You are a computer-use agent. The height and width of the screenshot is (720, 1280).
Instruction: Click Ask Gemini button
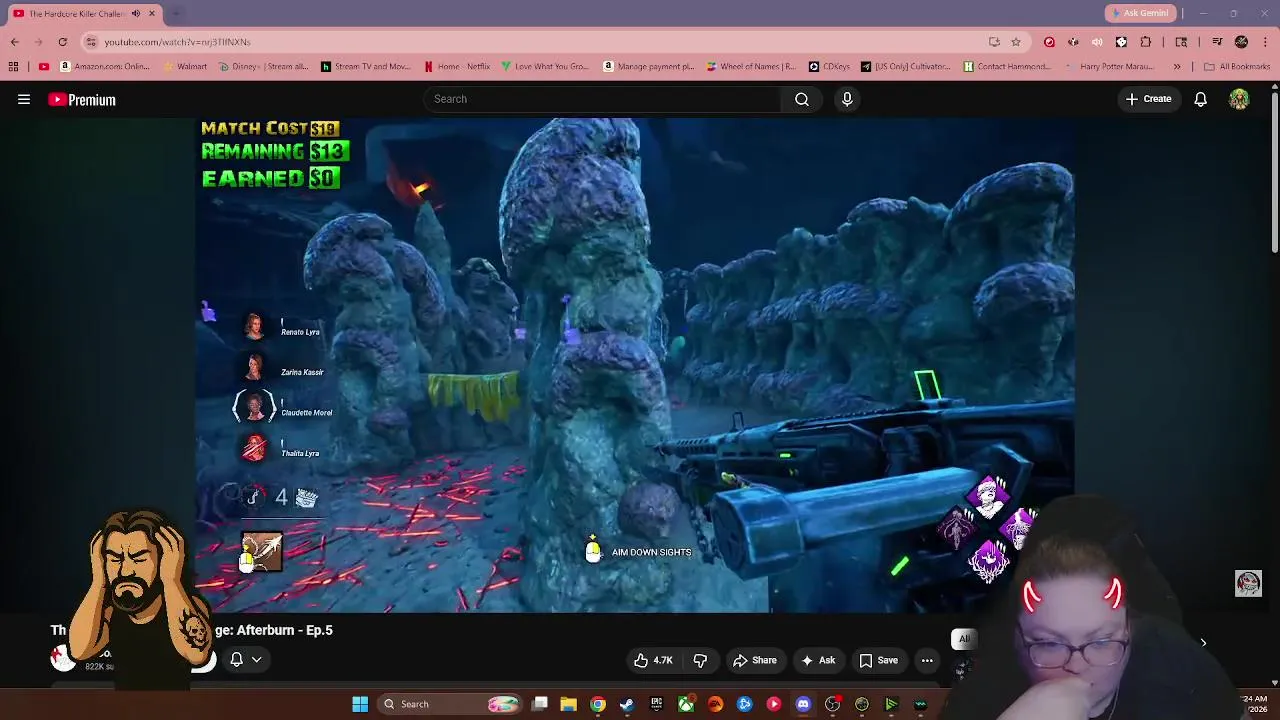click(1139, 13)
